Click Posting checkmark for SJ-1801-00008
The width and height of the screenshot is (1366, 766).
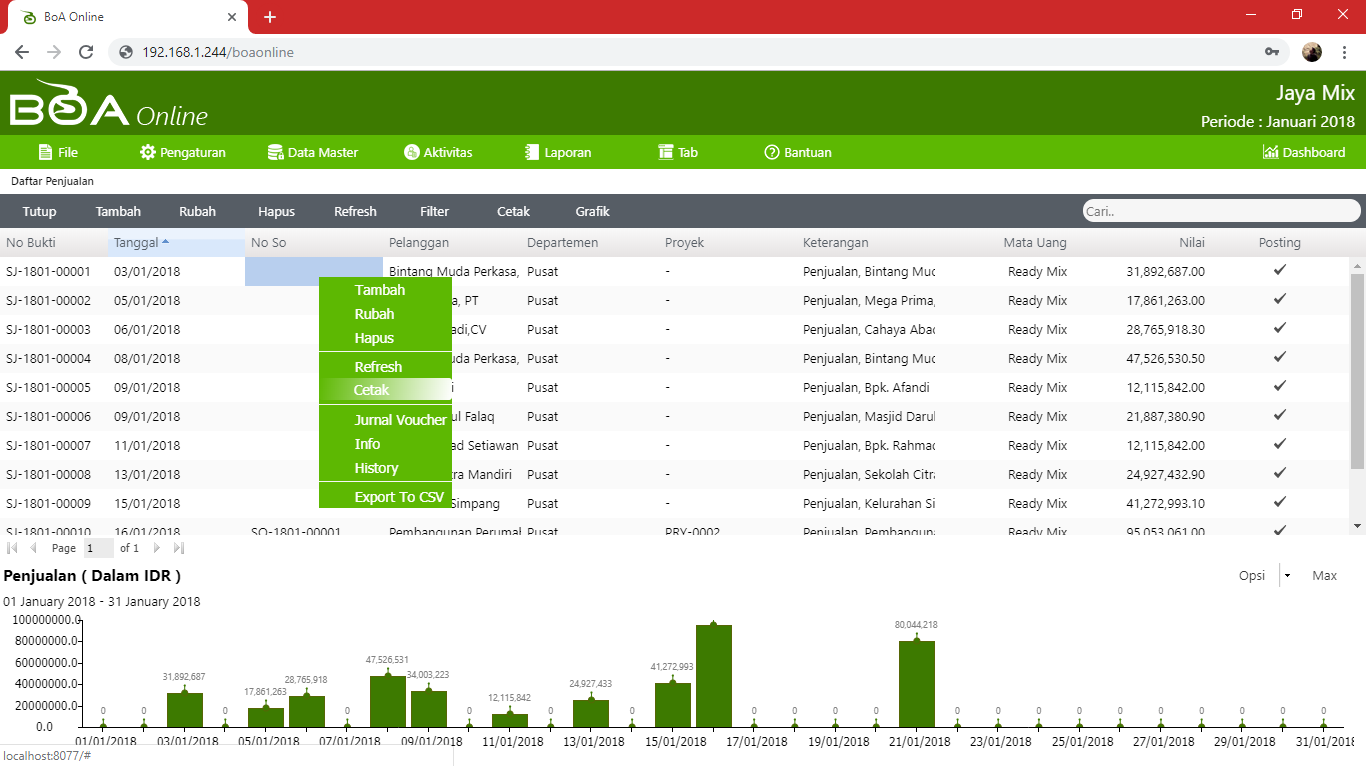tap(1279, 473)
